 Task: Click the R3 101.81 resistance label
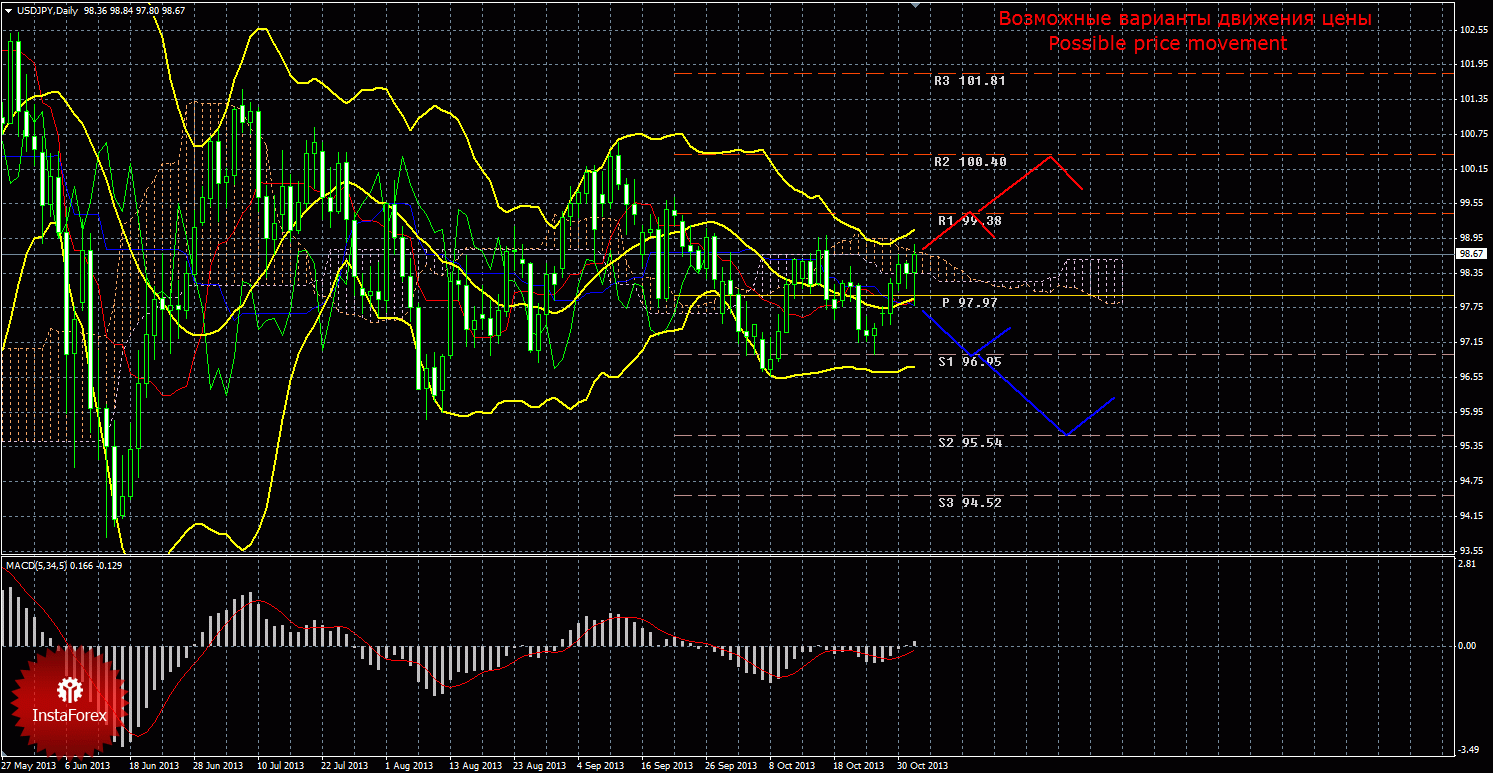coord(968,80)
